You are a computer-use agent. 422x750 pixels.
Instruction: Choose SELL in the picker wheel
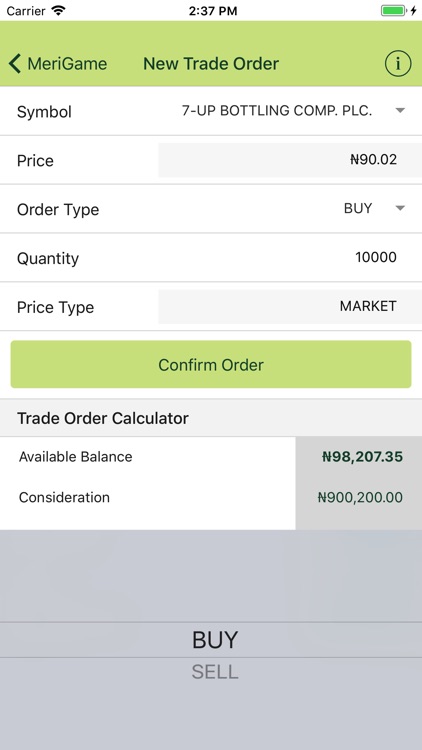click(215, 672)
